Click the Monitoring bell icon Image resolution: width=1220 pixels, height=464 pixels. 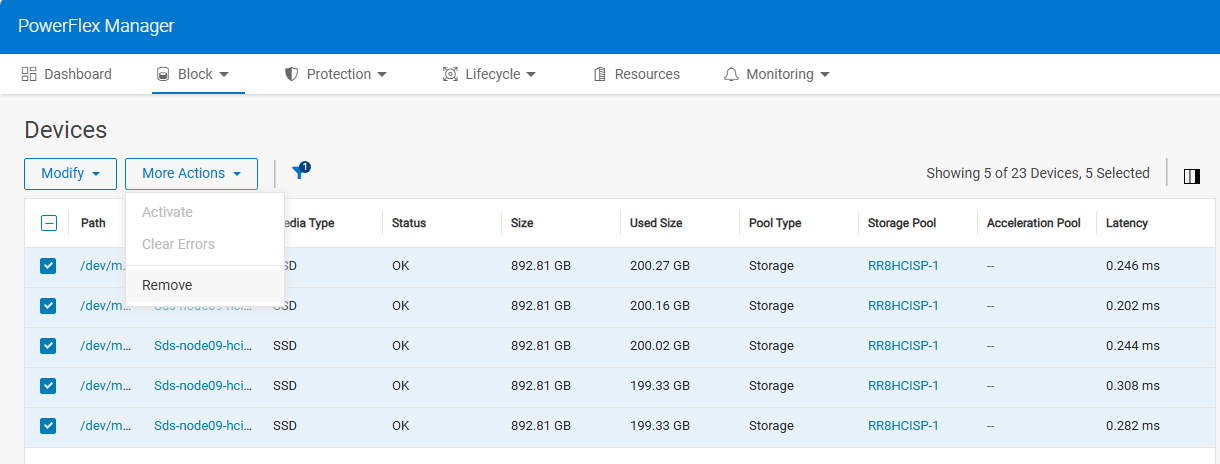tap(731, 74)
